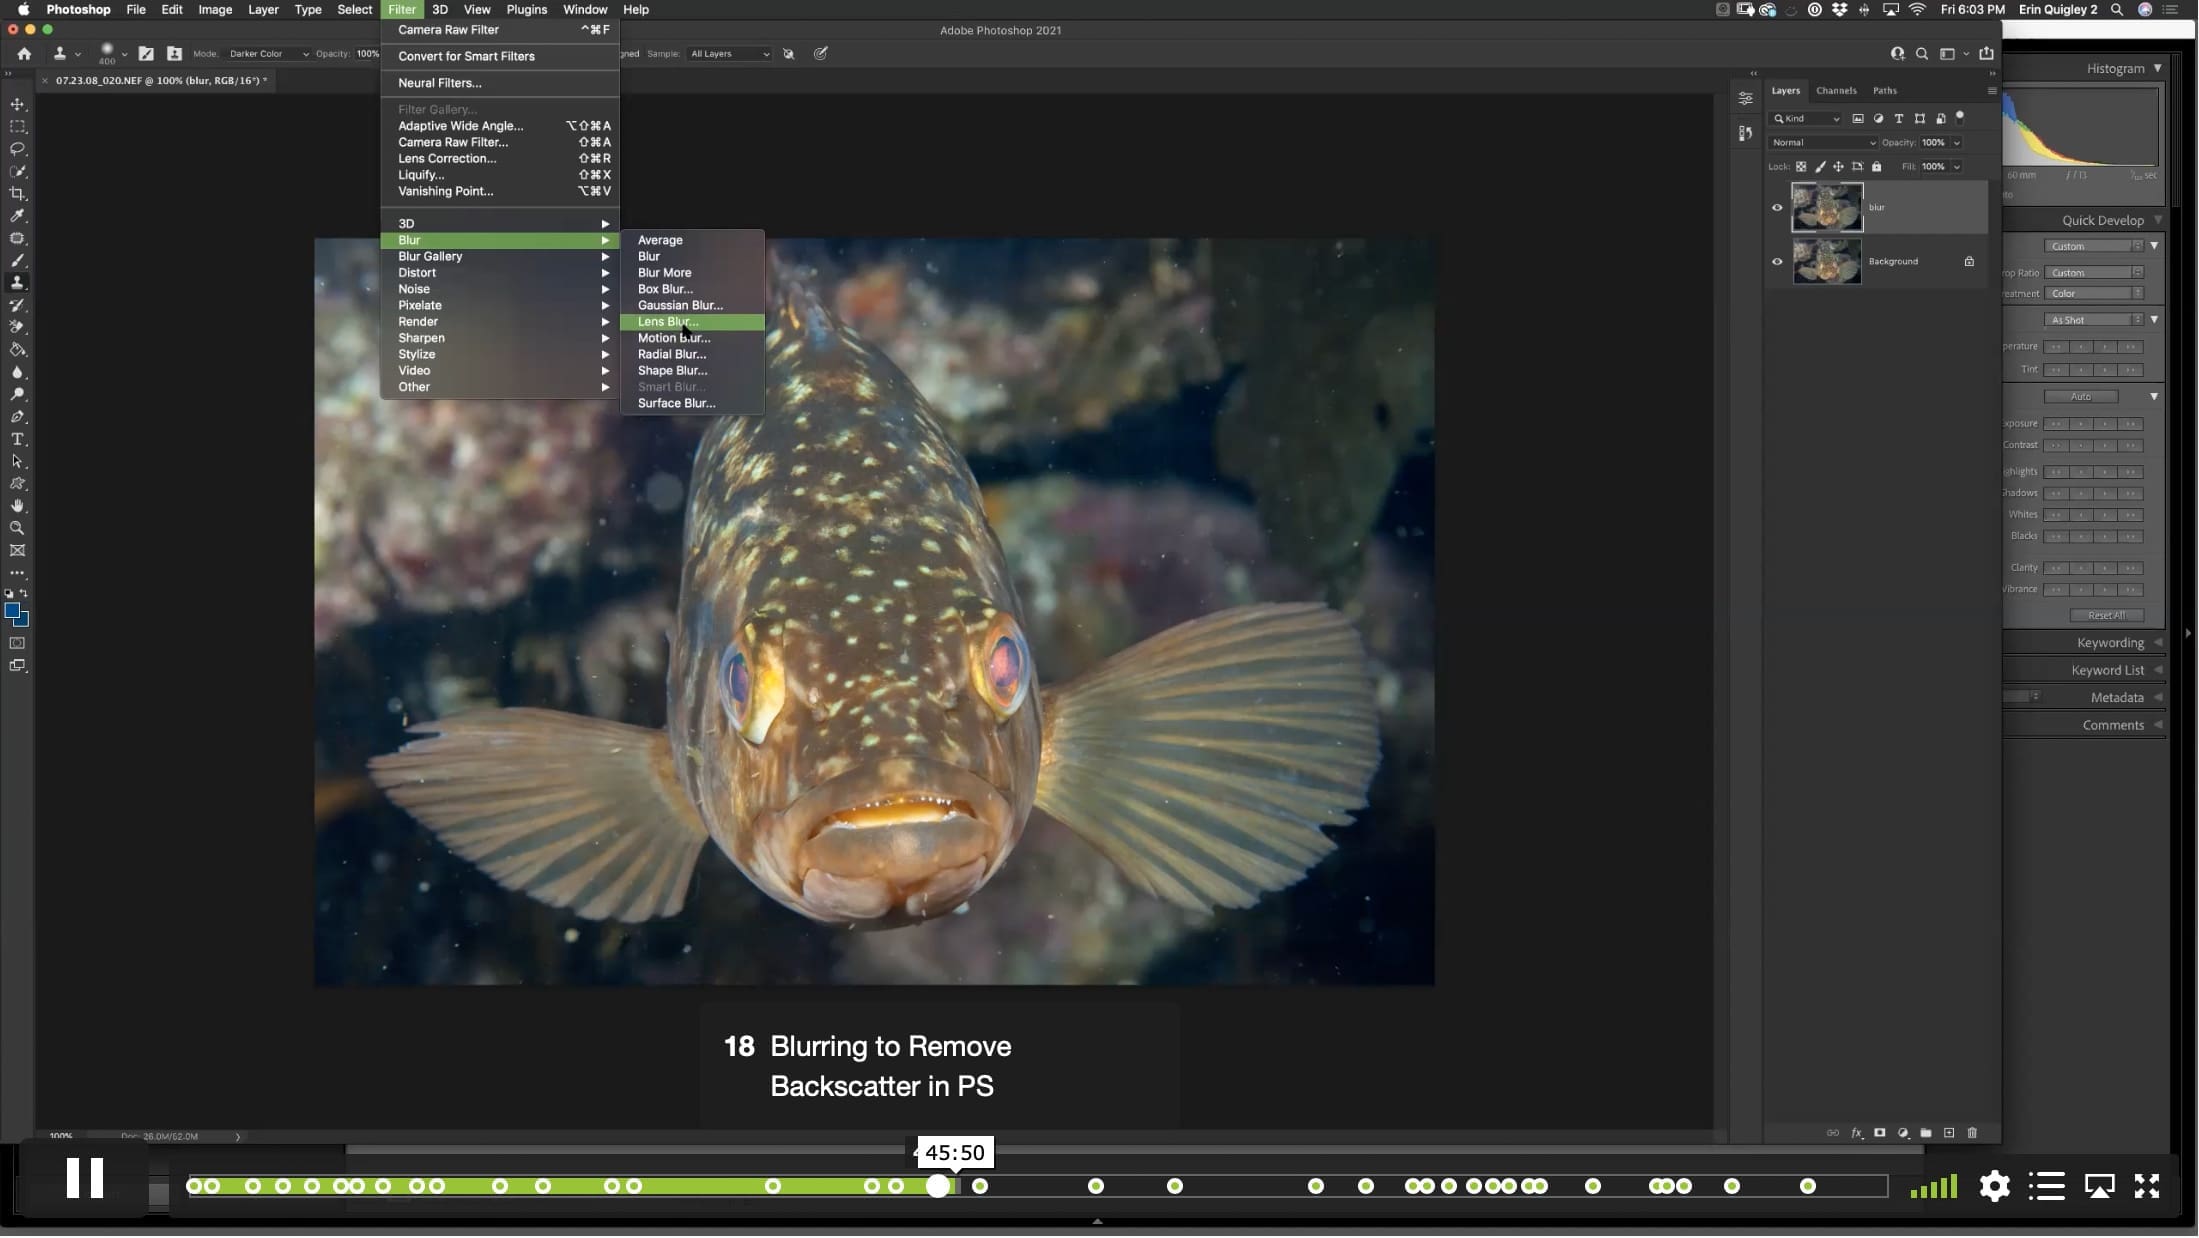Select the Zoom tool in toolbar
This screenshot has width=2199, height=1238.
click(x=17, y=528)
